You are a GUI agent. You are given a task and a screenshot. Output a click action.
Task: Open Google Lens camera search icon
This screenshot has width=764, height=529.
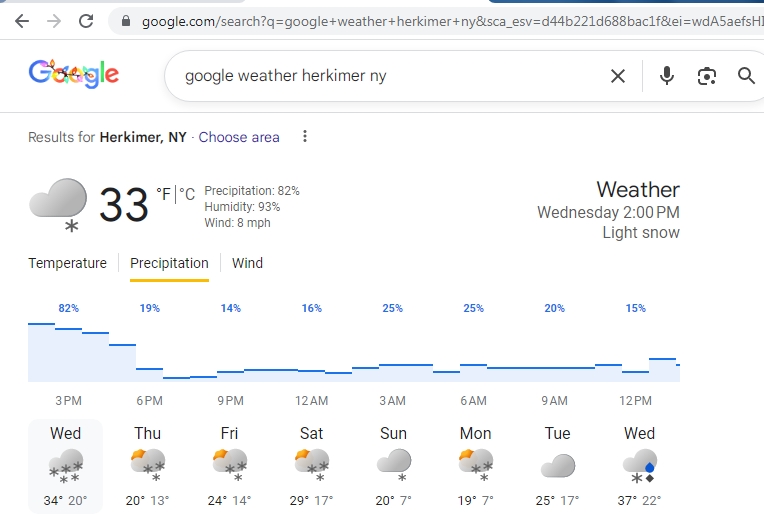coord(707,76)
